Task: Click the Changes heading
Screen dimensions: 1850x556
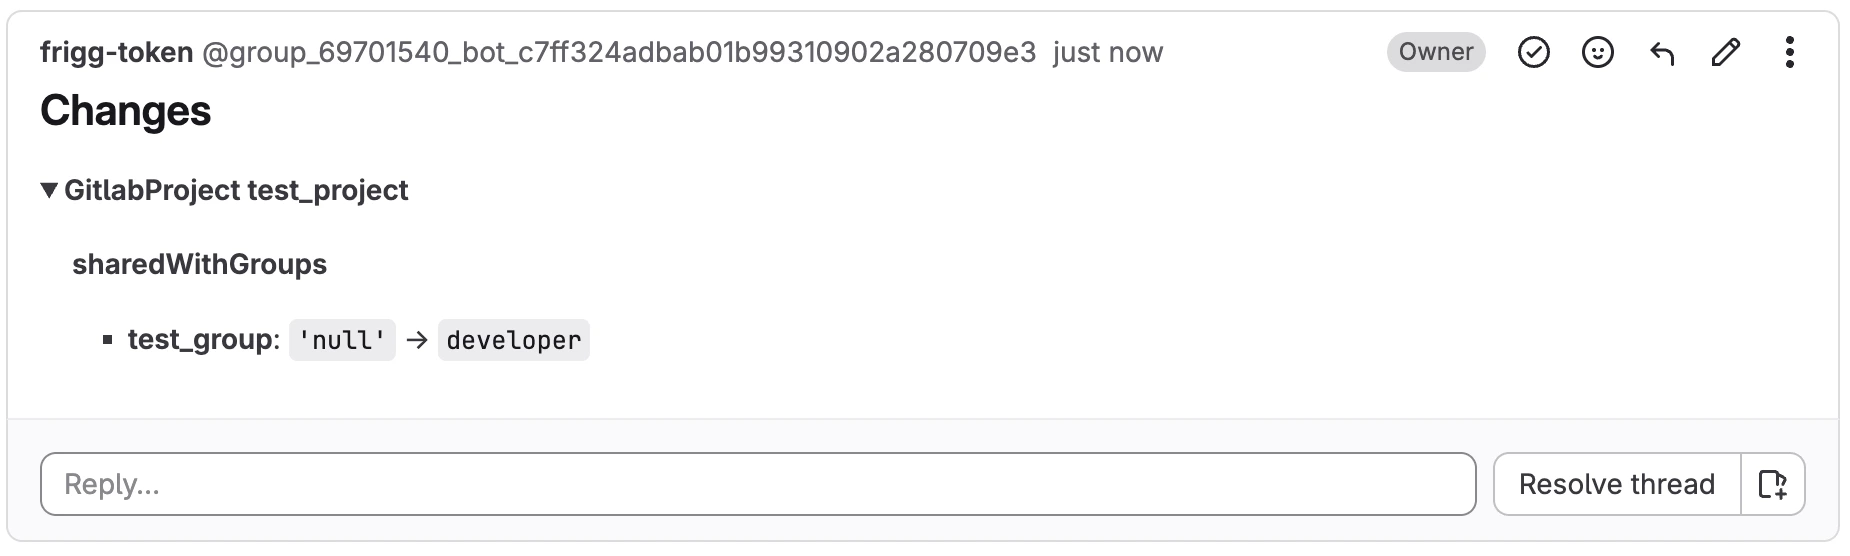Action: [125, 111]
